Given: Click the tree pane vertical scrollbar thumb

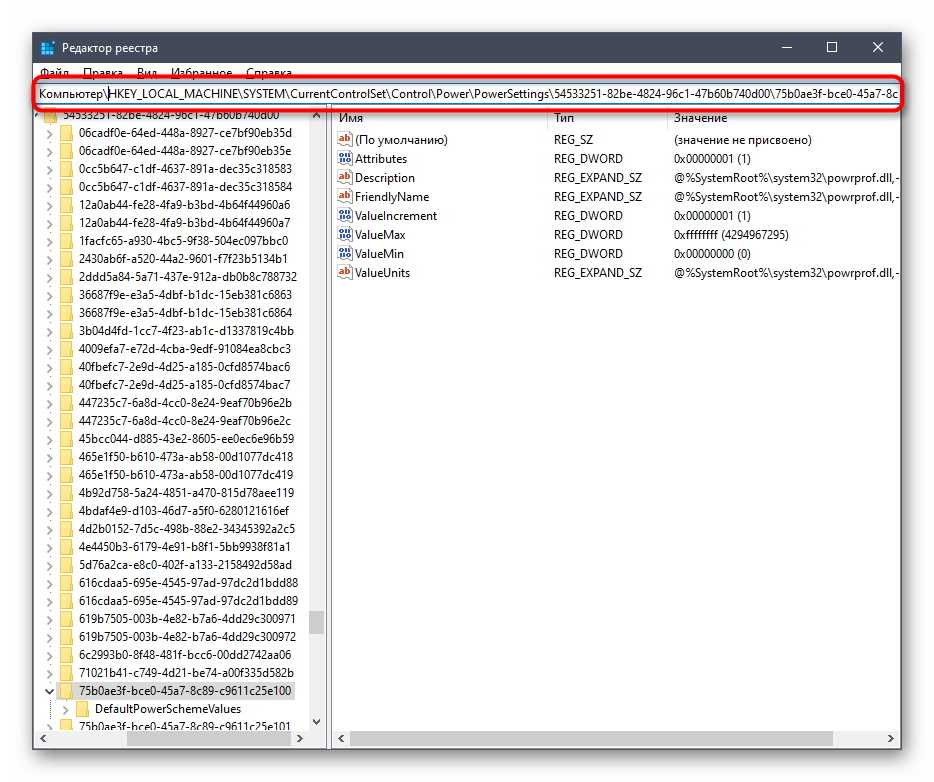Looking at the screenshot, I should click(x=316, y=622).
